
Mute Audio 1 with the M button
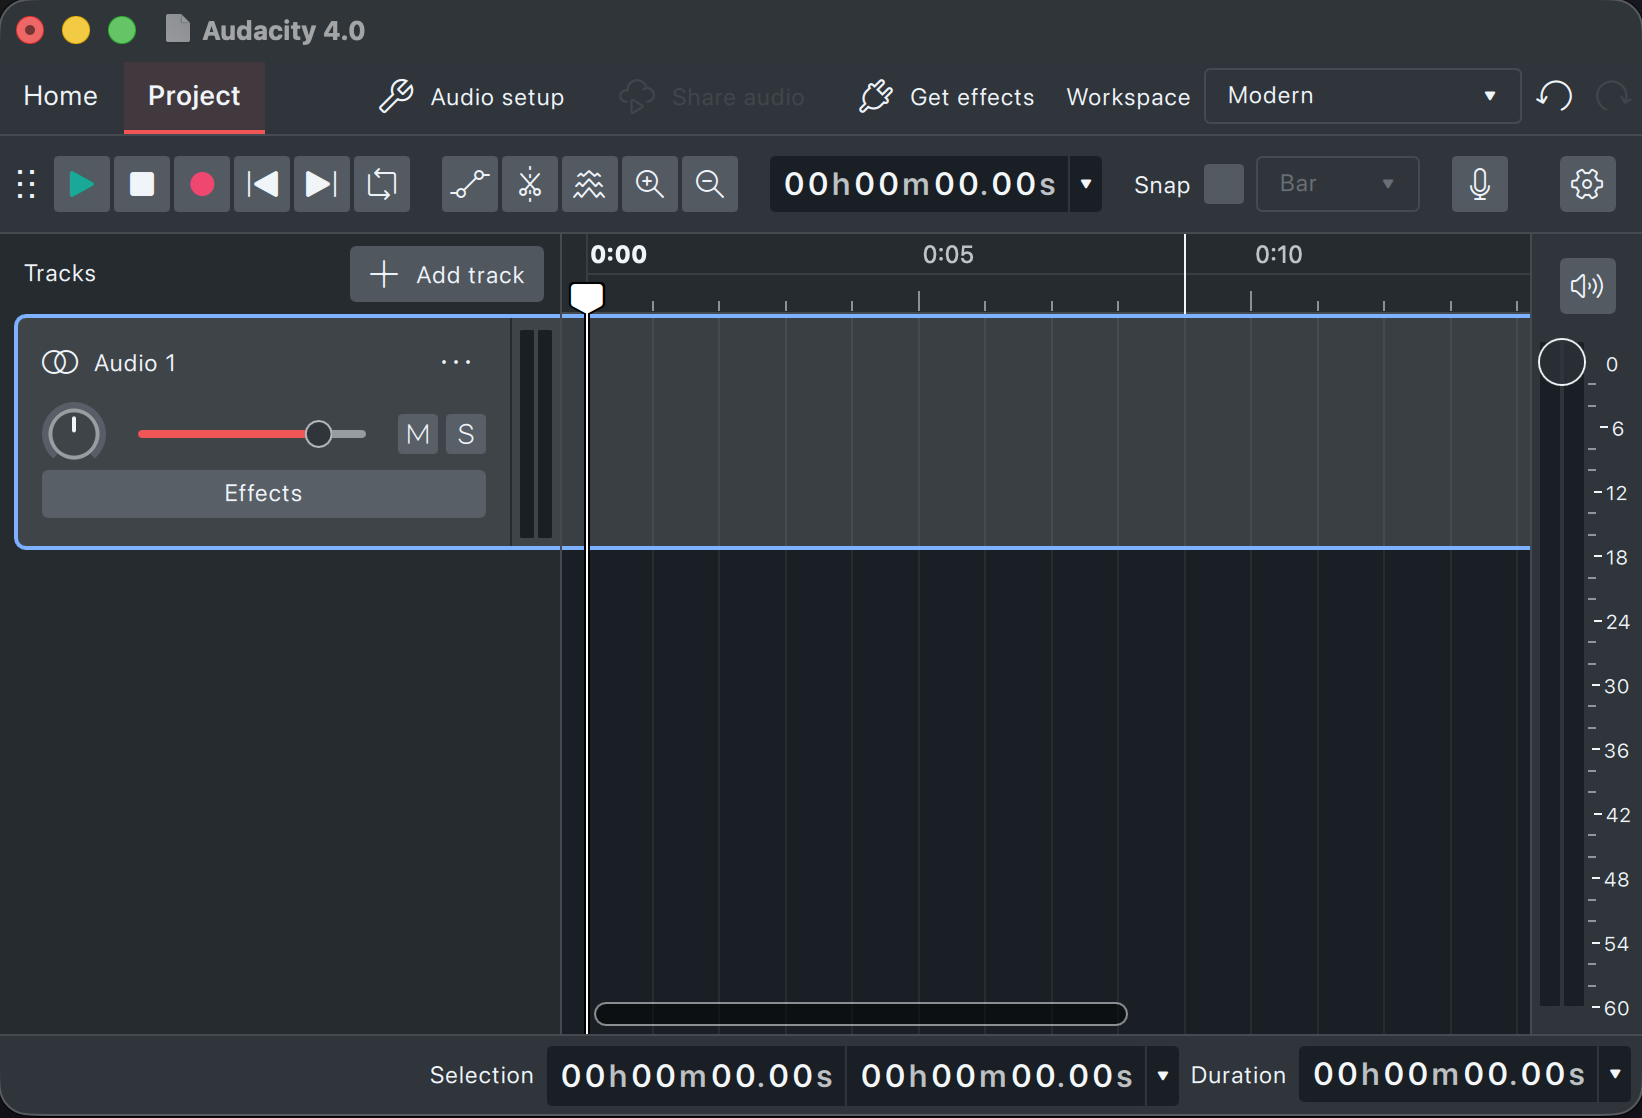418,434
